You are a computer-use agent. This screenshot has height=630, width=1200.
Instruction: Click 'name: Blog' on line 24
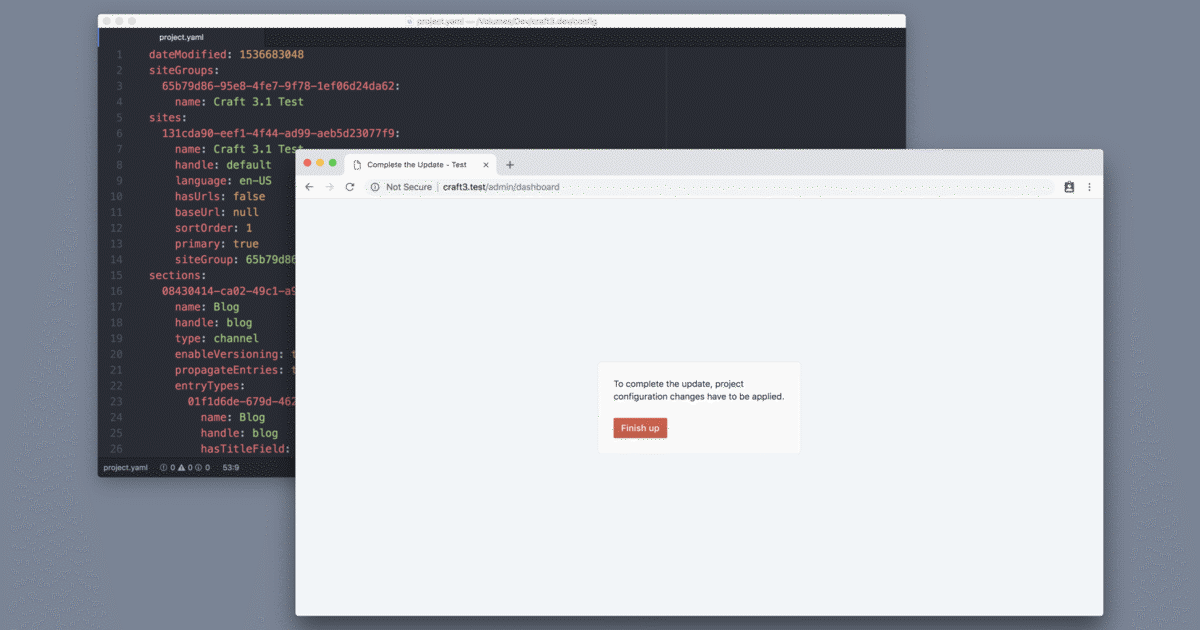tap(233, 417)
